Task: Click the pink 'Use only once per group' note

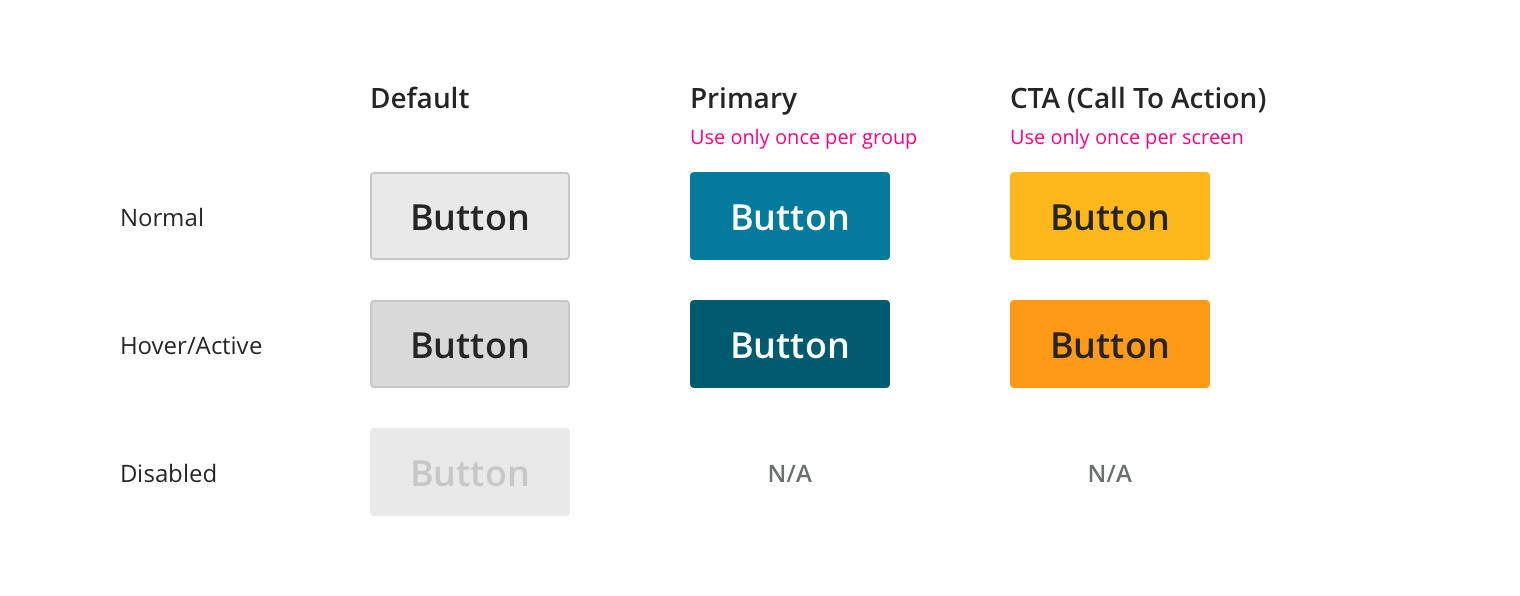Action: [803, 137]
